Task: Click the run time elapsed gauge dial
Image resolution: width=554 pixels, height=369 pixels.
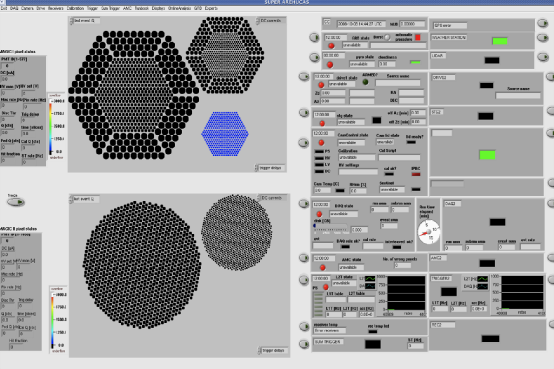Action: coord(429,232)
